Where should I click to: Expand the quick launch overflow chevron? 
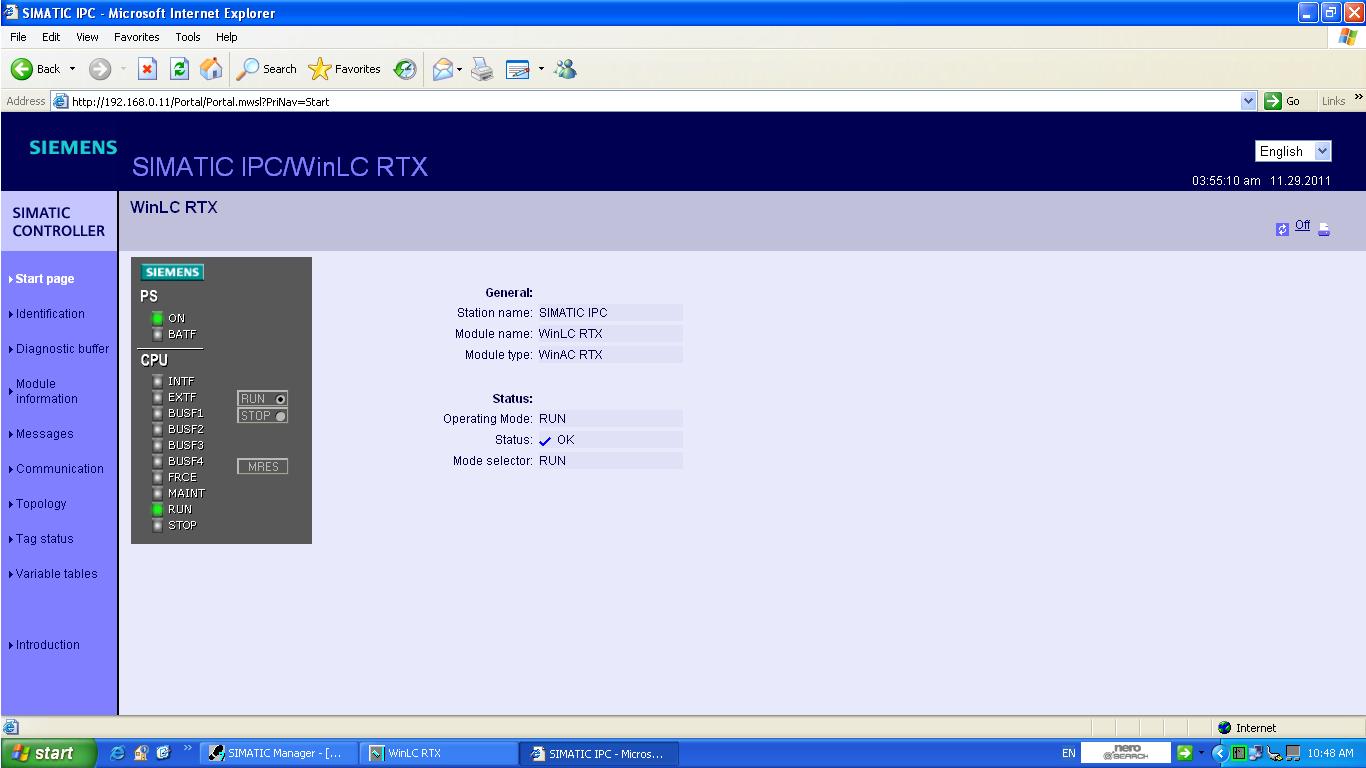click(x=187, y=749)
